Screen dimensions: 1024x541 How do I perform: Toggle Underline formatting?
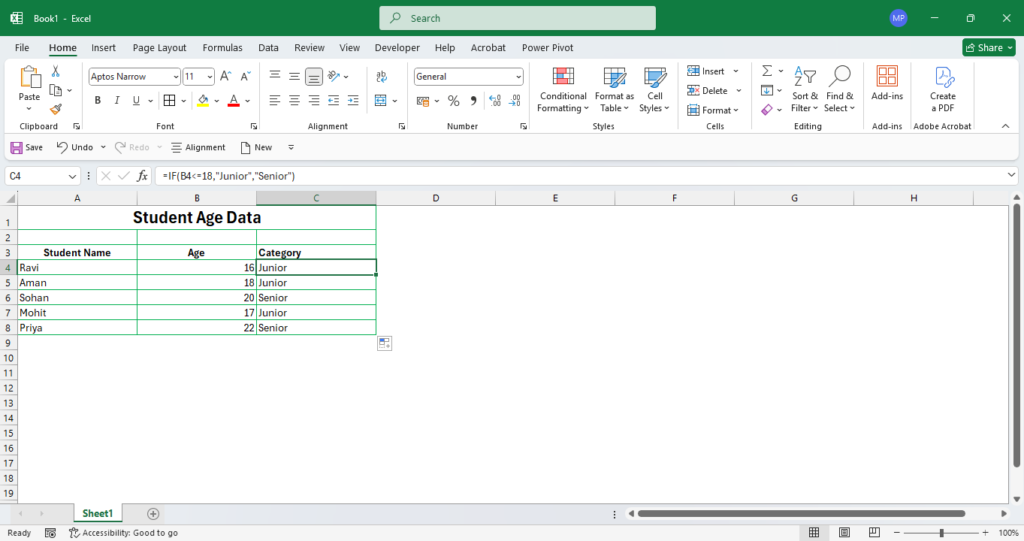point(136,101)
